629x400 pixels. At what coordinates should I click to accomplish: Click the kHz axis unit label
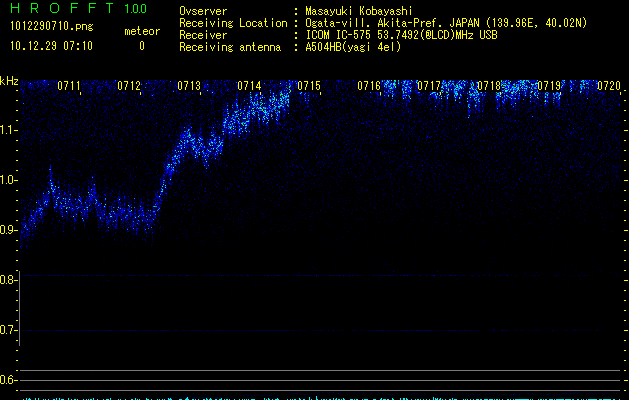(9, 81)
